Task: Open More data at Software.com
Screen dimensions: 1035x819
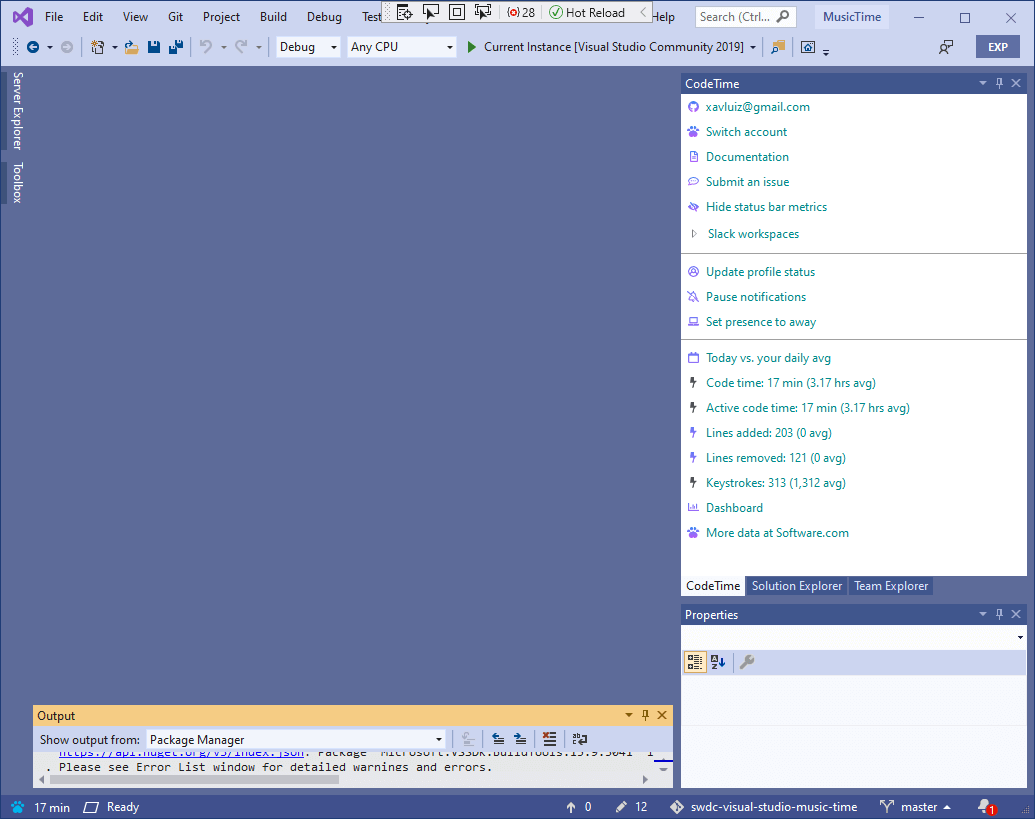Action: (777, 533)
